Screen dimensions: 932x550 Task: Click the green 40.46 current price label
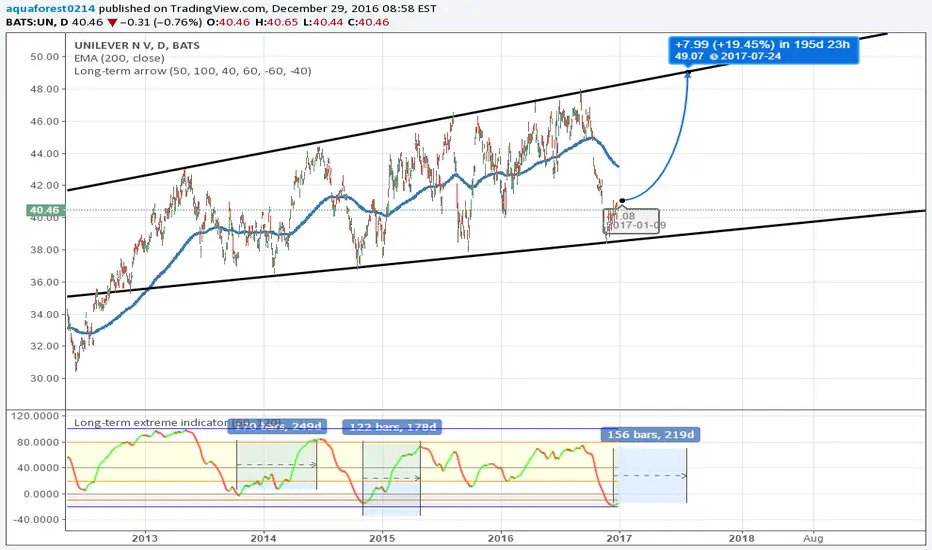(45, 210)
